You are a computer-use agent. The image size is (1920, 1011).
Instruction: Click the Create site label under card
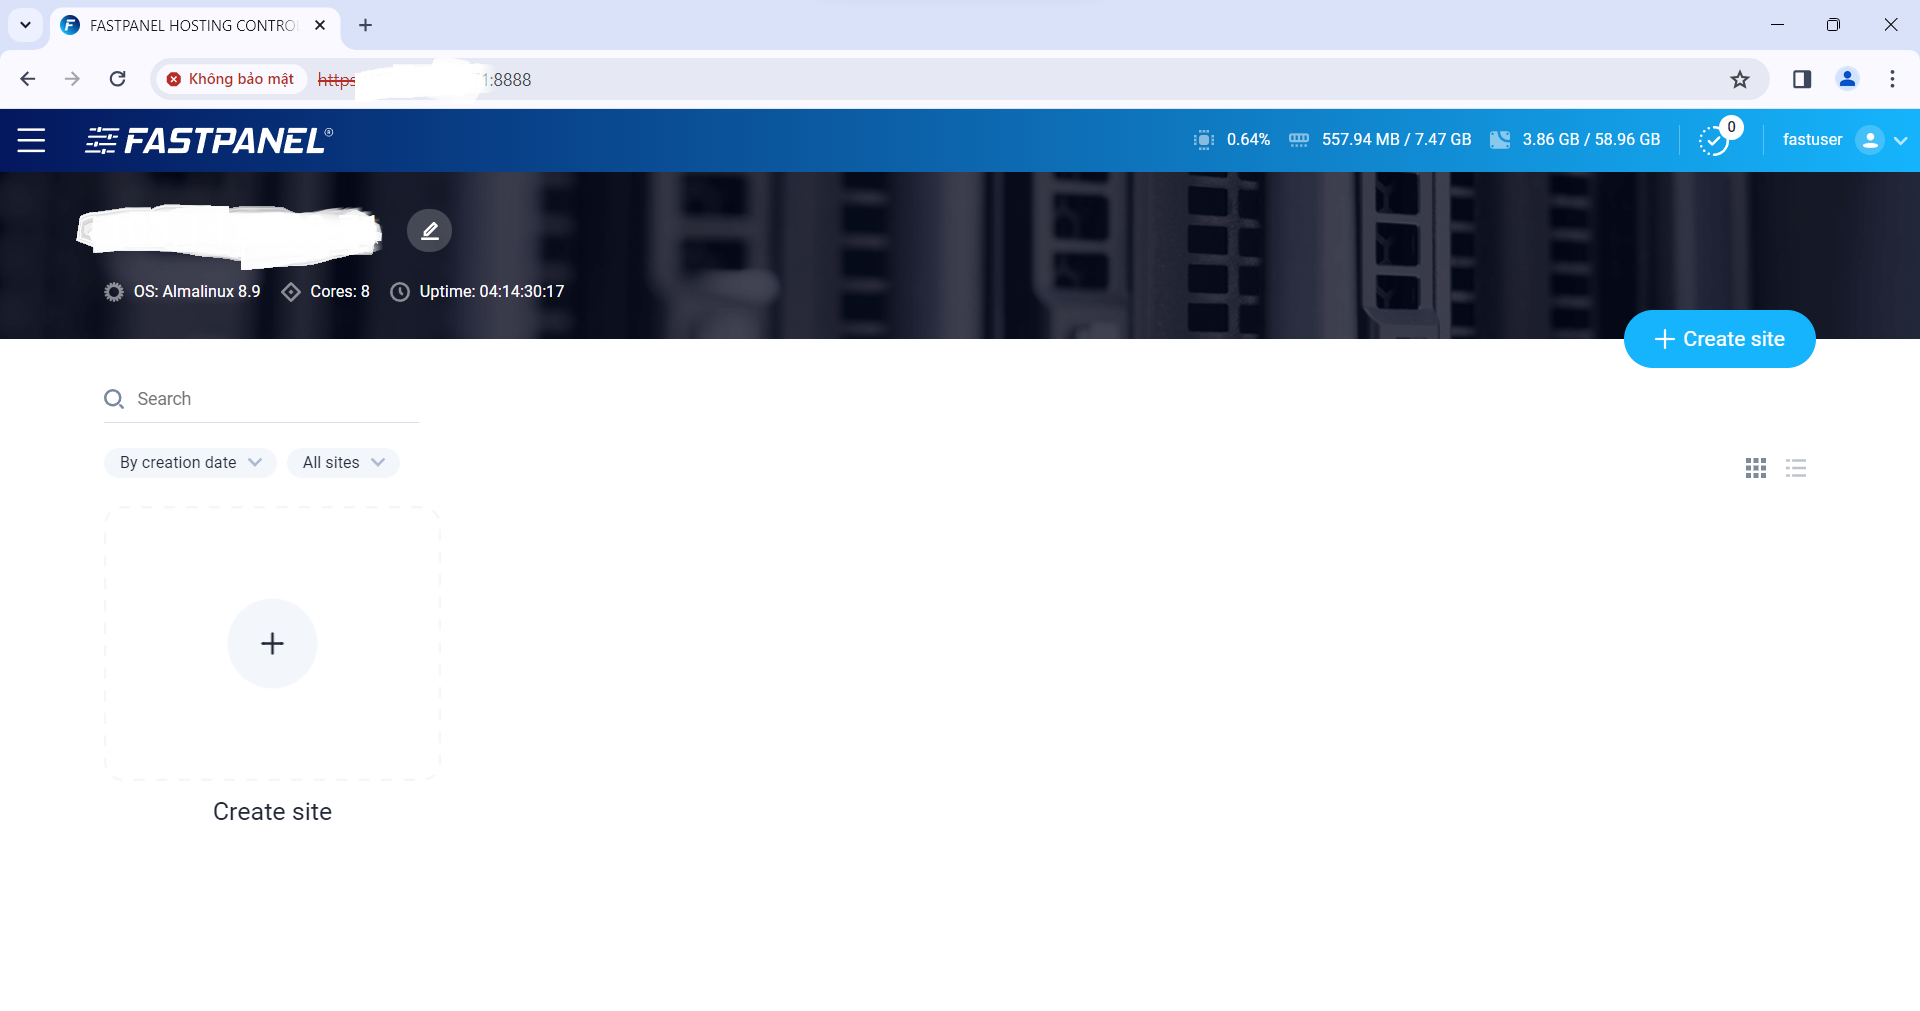click(272, 812)
